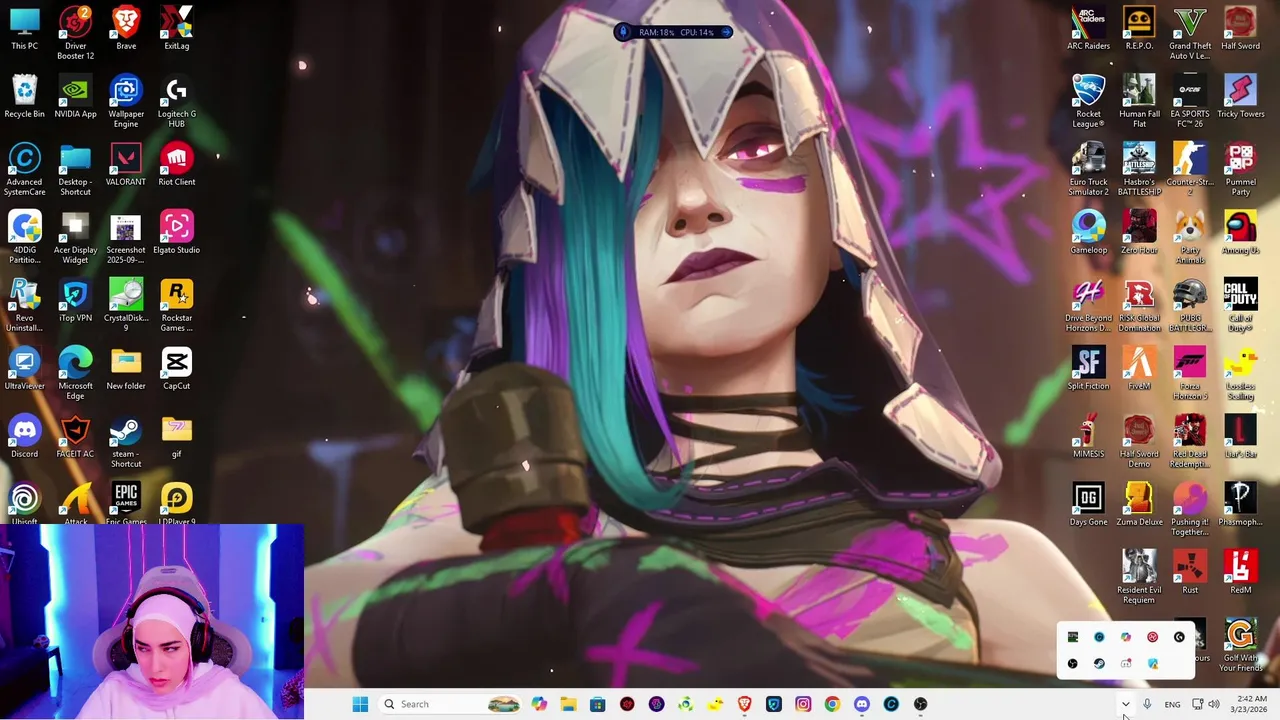This screenshot has width=1280, height=720.
Task: Open the Discord desktop icon
Action: [24, 437]
